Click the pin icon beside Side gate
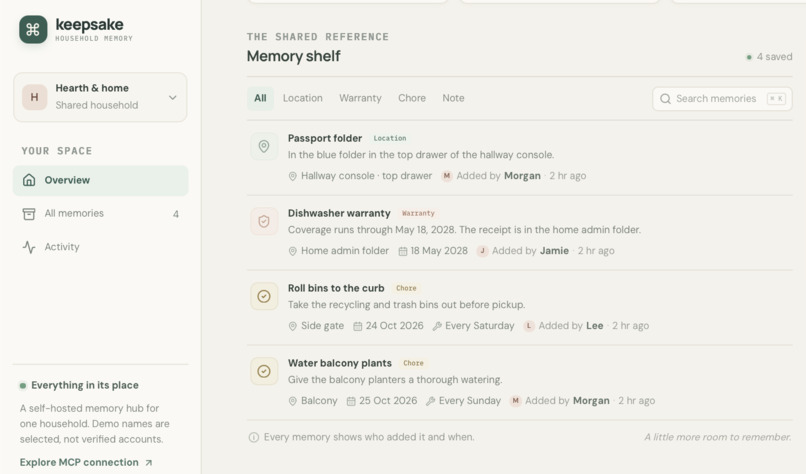Screen dimensions: 806x474 (x=292, y=326)
